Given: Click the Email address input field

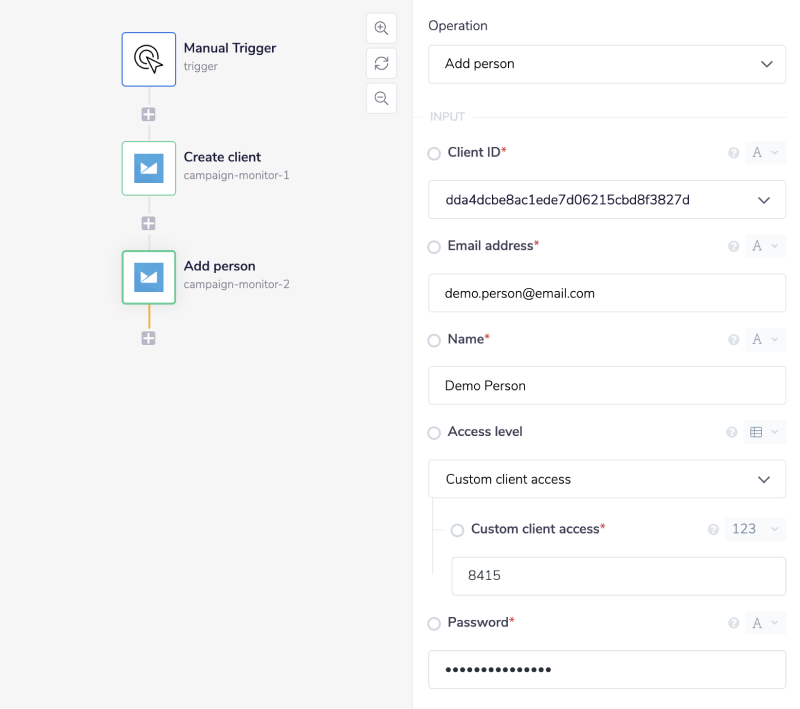Looking at the screenshot, I should (606, 293).
